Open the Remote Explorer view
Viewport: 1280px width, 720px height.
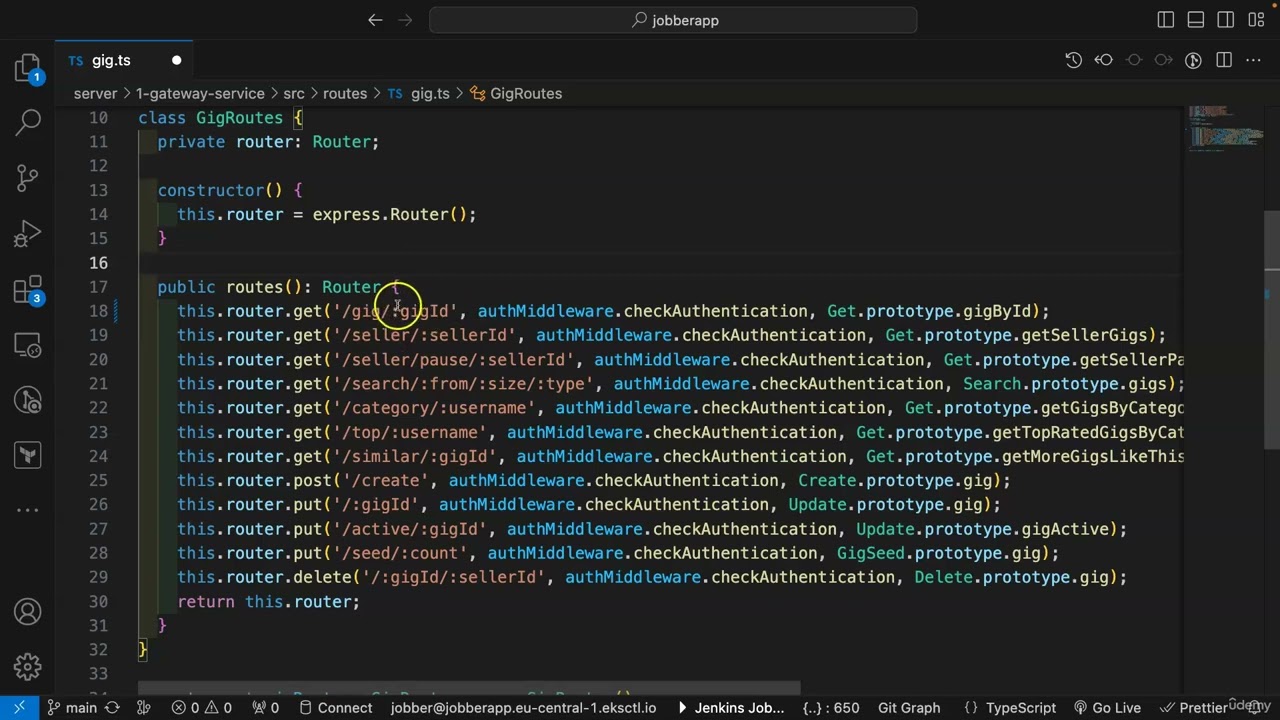click(28, 345)
